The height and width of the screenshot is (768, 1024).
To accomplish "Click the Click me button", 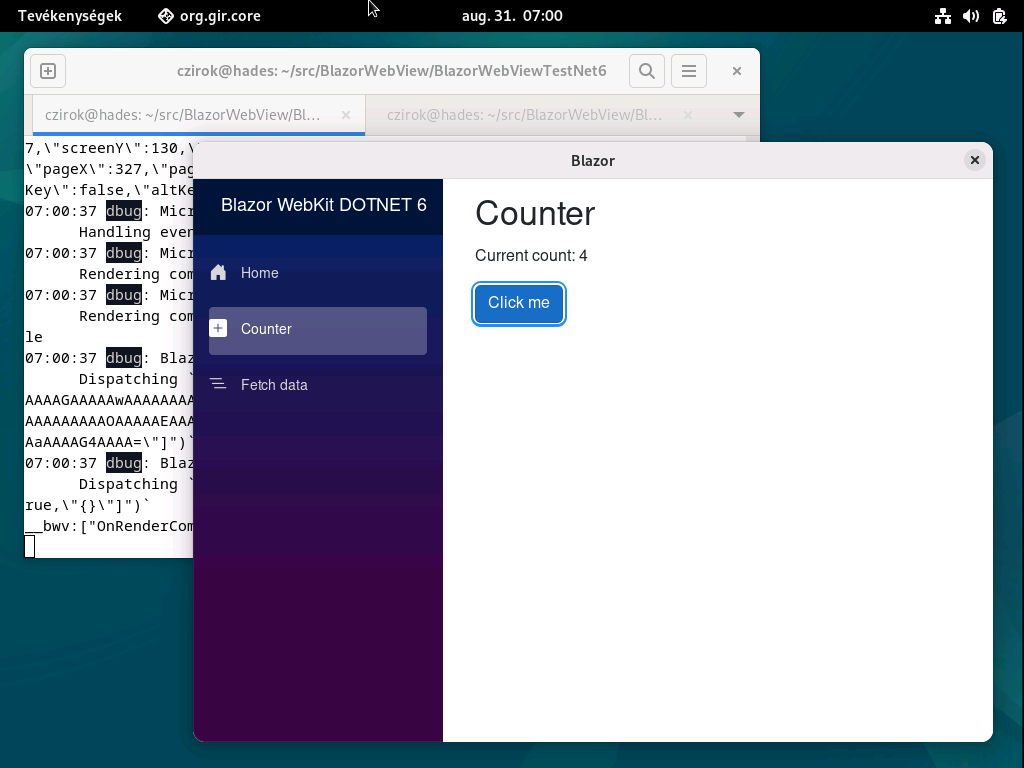I will 518,303.
